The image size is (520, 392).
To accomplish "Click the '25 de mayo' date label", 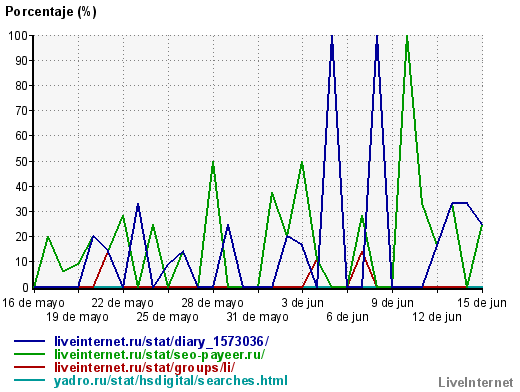I will (168, 317).
